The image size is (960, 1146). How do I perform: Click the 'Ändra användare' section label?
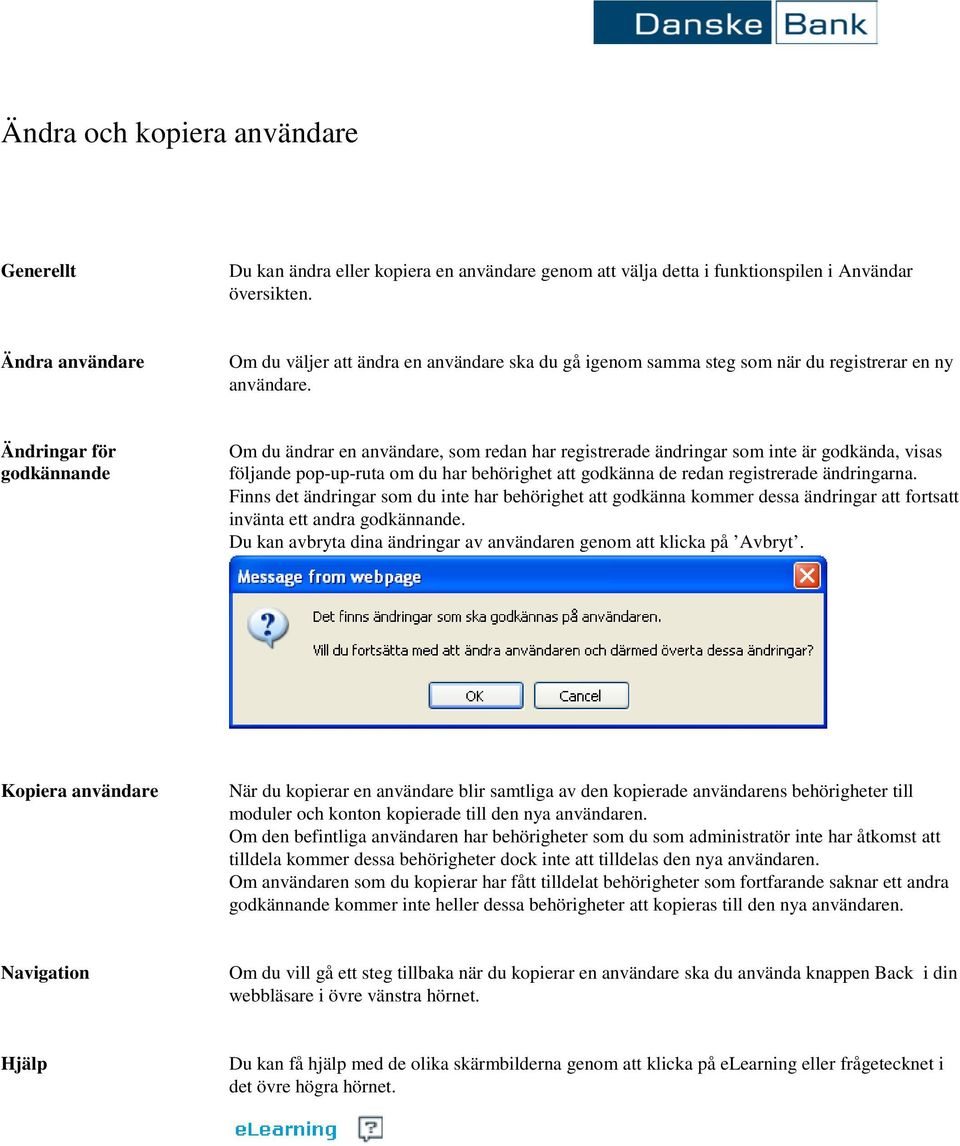point(72,362)
